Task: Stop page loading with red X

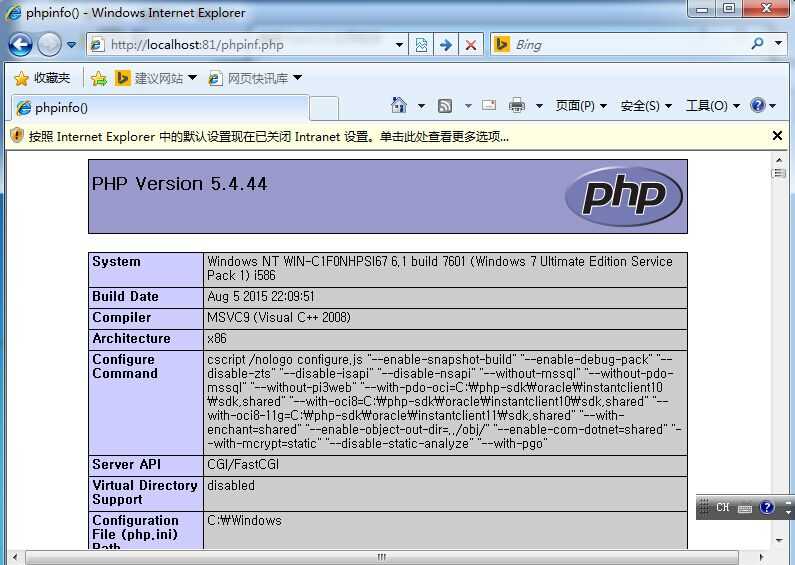Action: 471,45
